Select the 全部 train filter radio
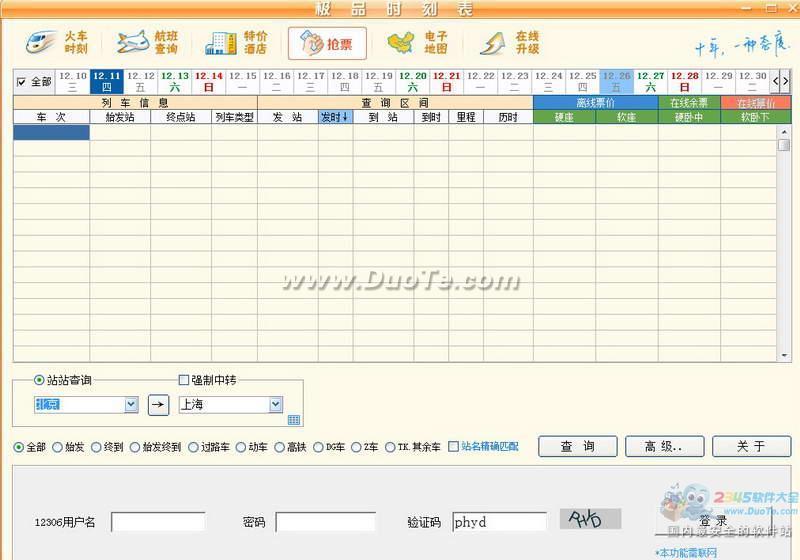 (19, 447)
